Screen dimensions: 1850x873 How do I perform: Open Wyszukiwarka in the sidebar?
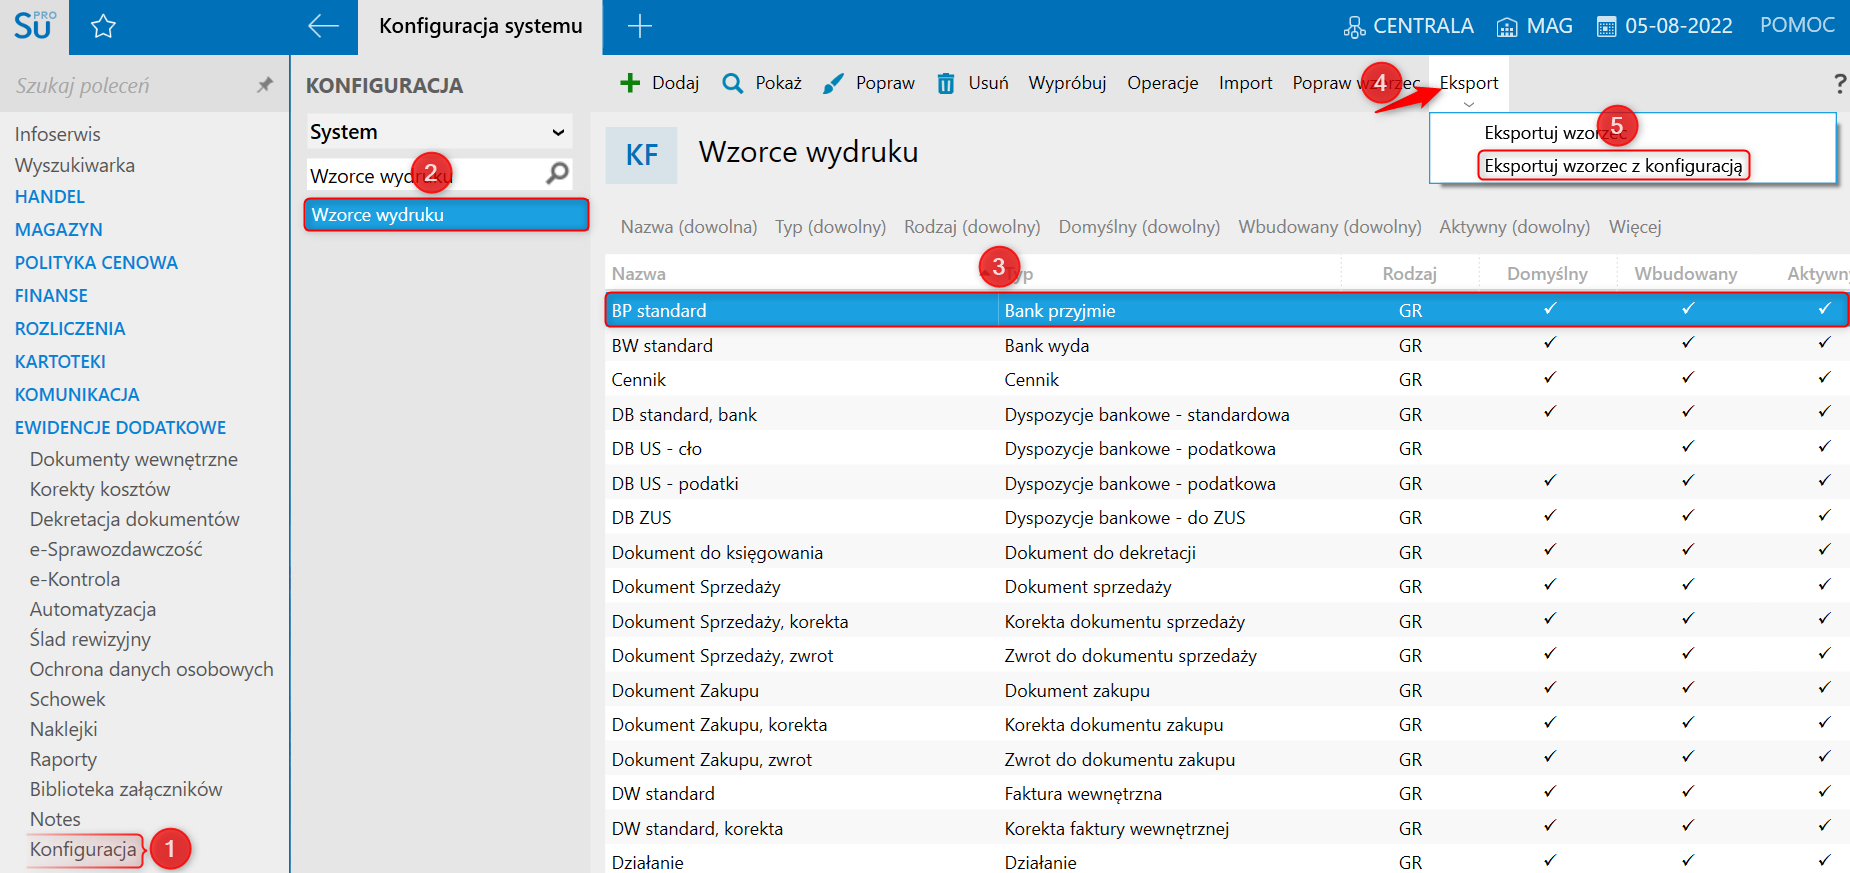75,165
